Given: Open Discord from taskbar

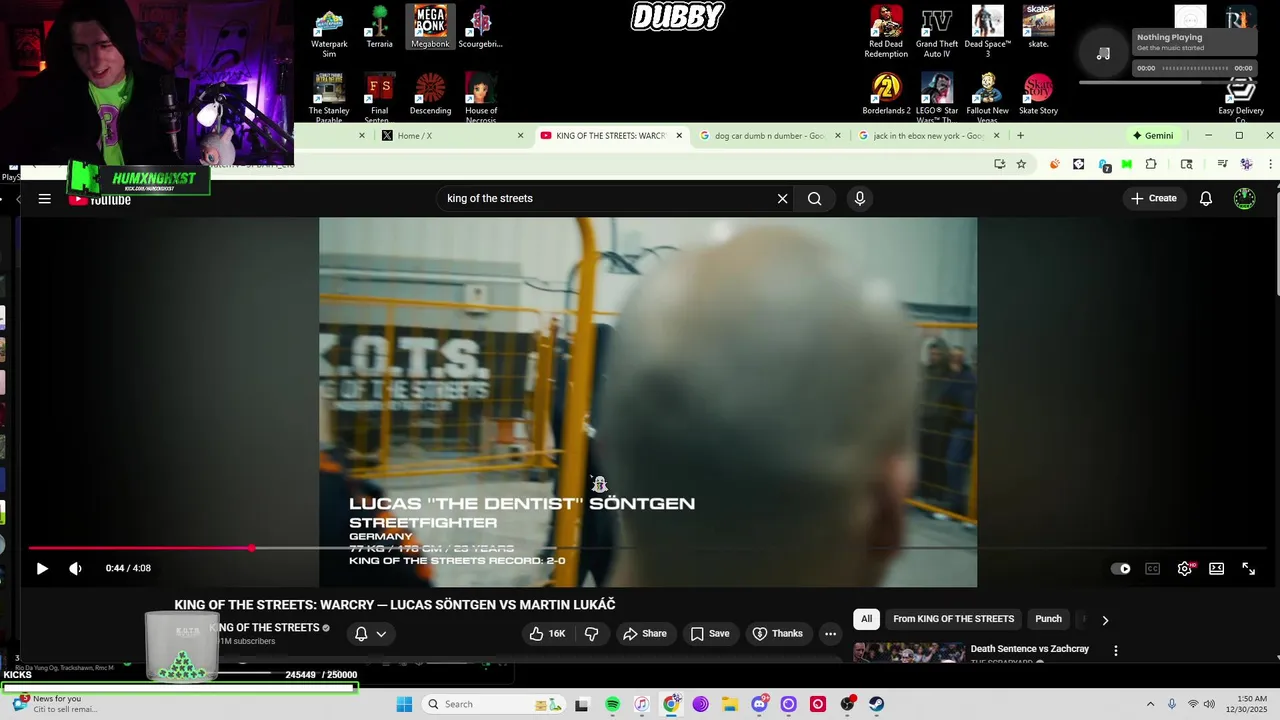Looking at the screenshot, I should coord(760,705).
